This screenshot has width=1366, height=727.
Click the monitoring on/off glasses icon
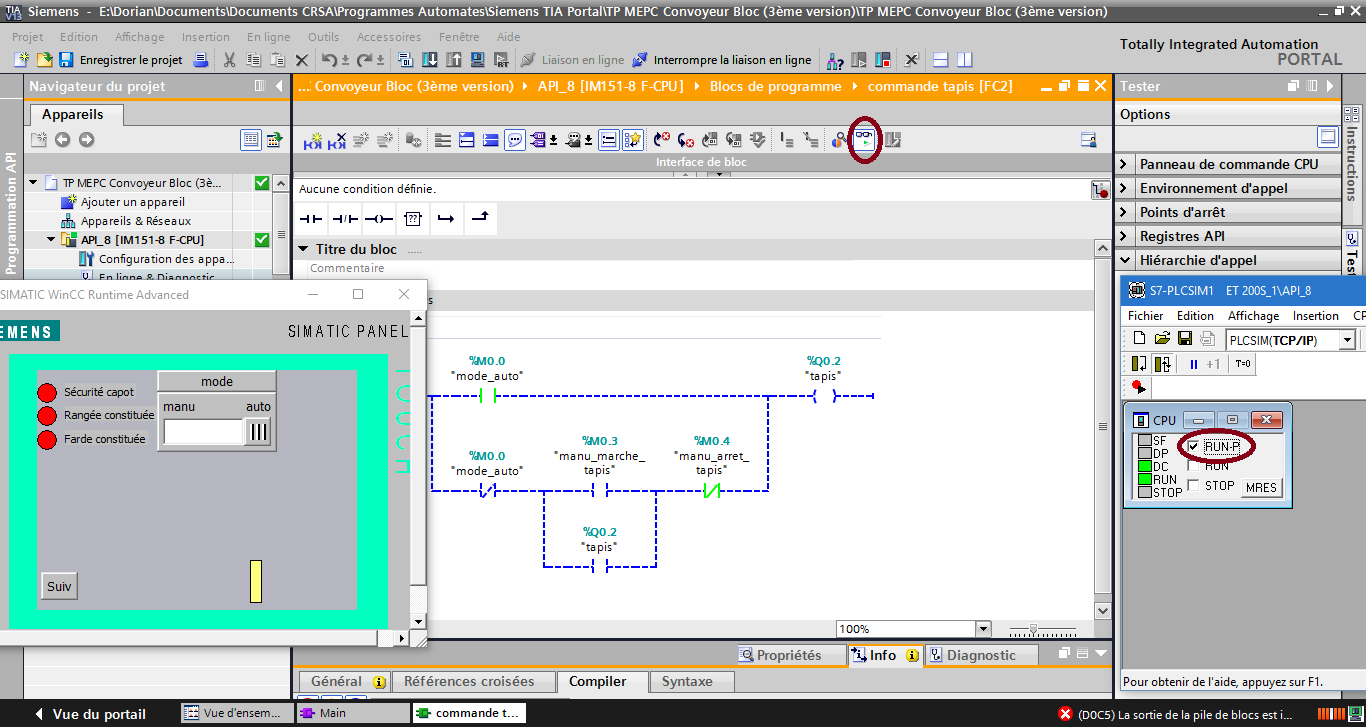click(x=863, y=140)
